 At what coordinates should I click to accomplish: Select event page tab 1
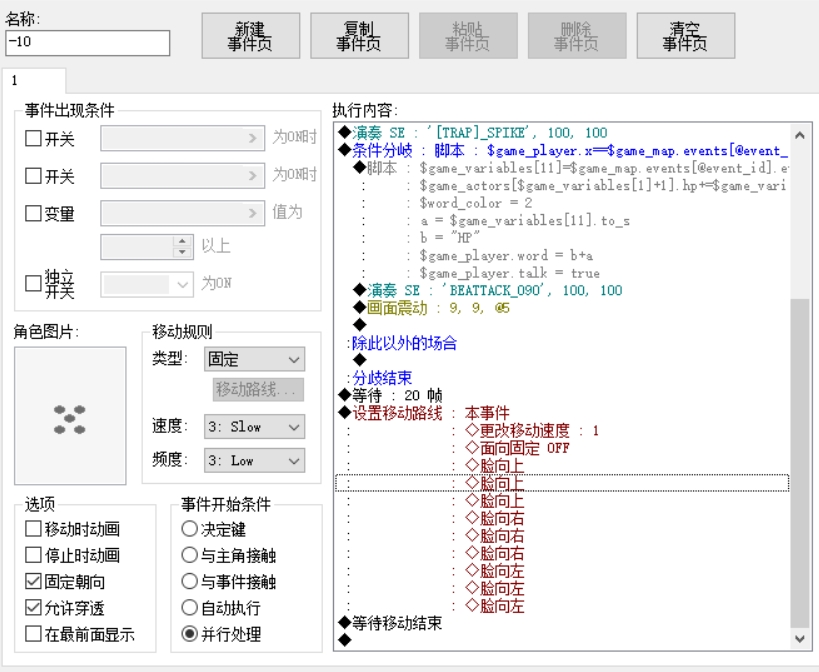click(34, 81)
